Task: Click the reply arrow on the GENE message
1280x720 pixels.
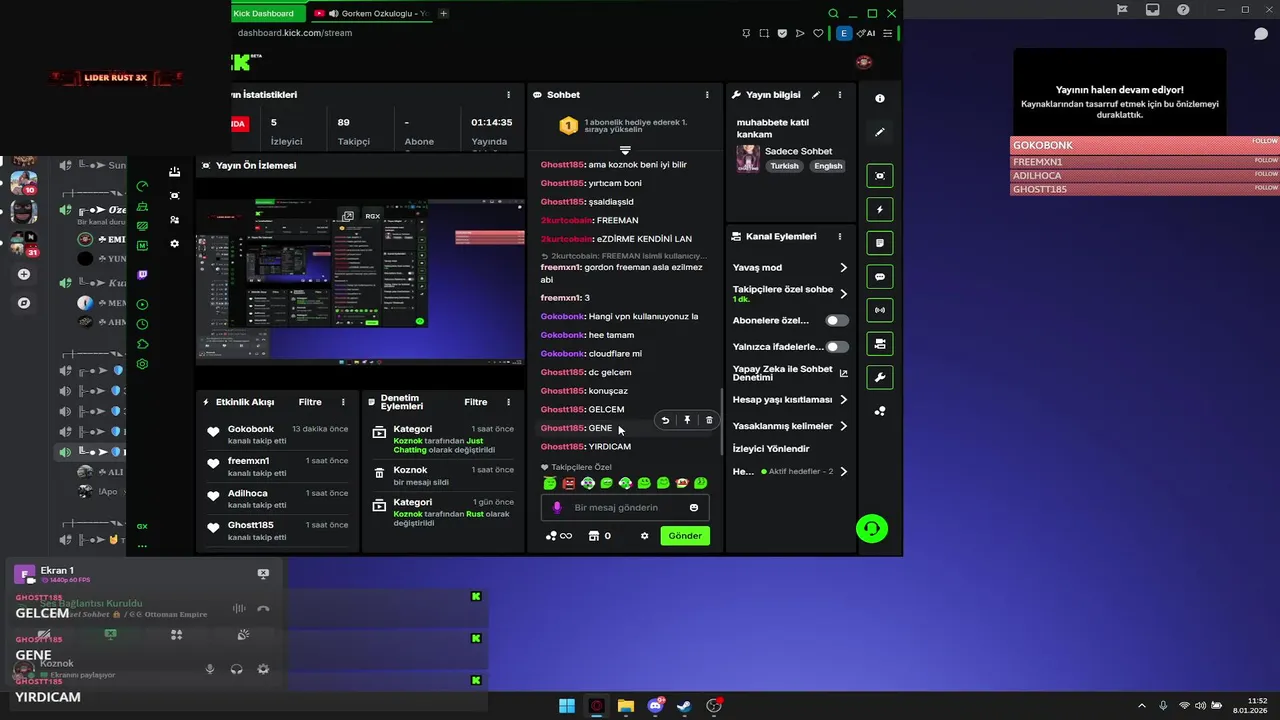Action: pyautogui.click(x=665, y=421)
